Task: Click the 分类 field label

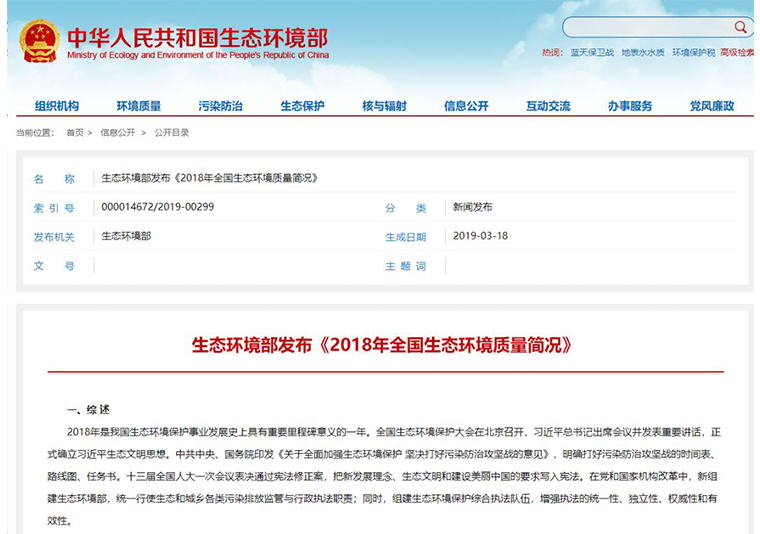Action: pyautogui.click(x=406, y=208)
